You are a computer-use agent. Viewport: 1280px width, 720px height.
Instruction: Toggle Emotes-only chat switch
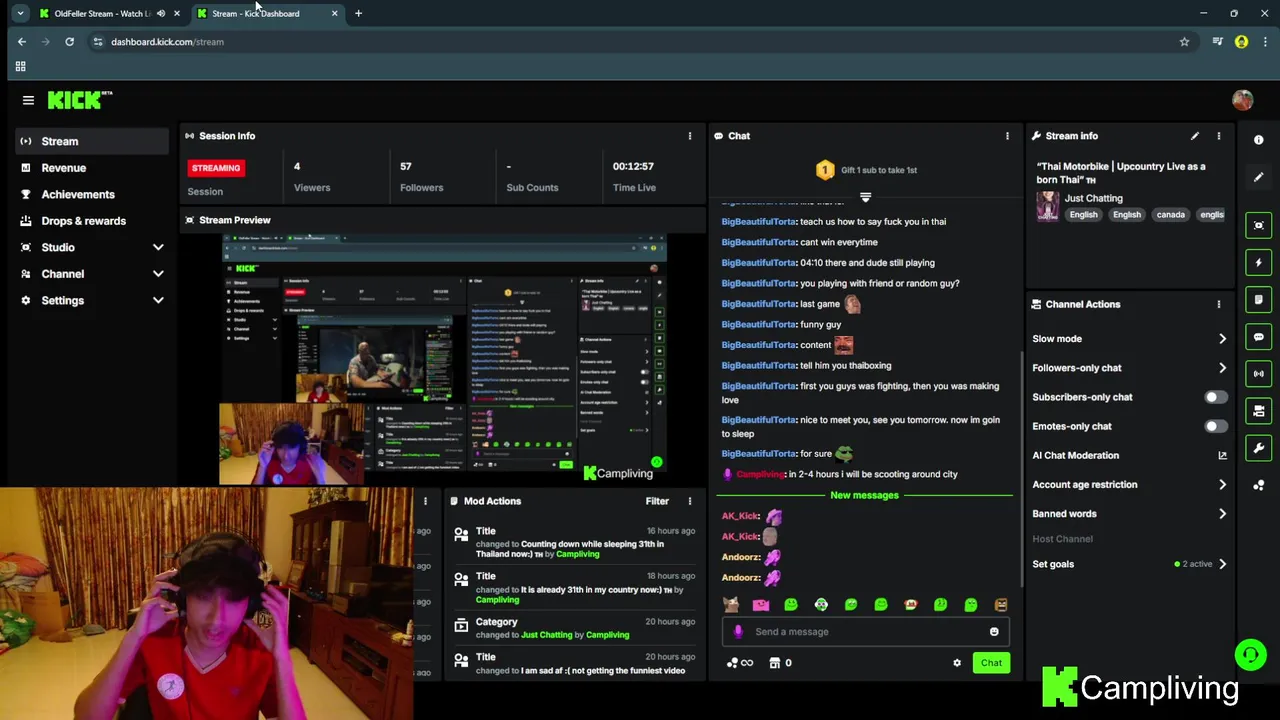click(1215, 426)
